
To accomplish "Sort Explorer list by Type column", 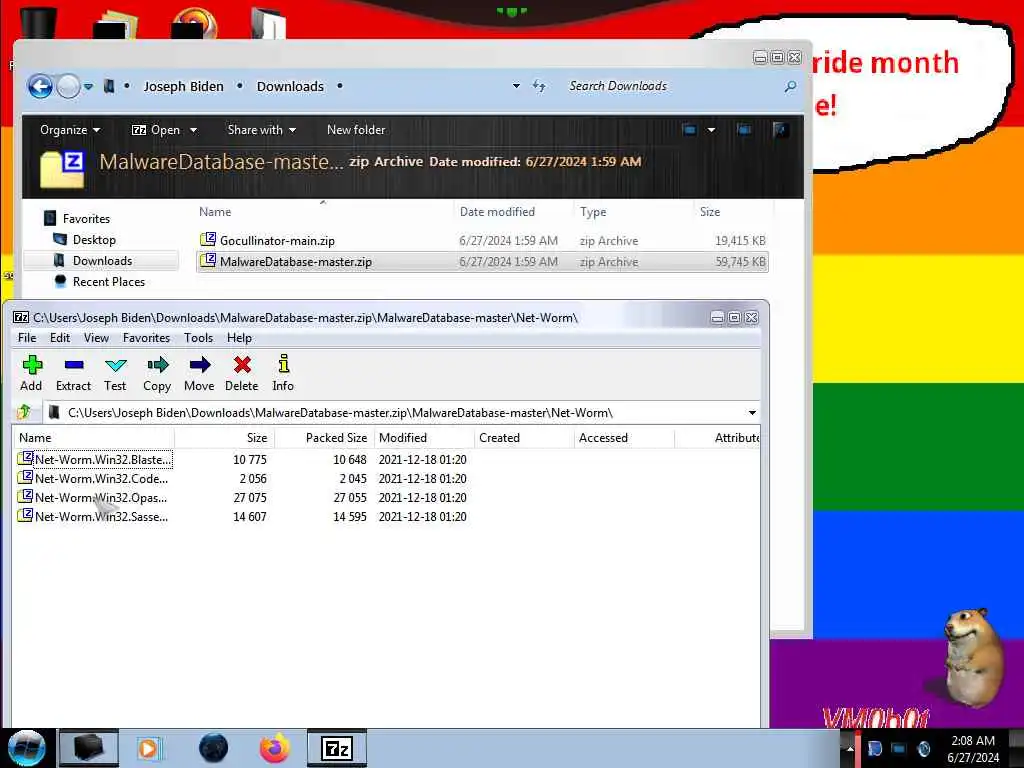I will coord(633,212).
